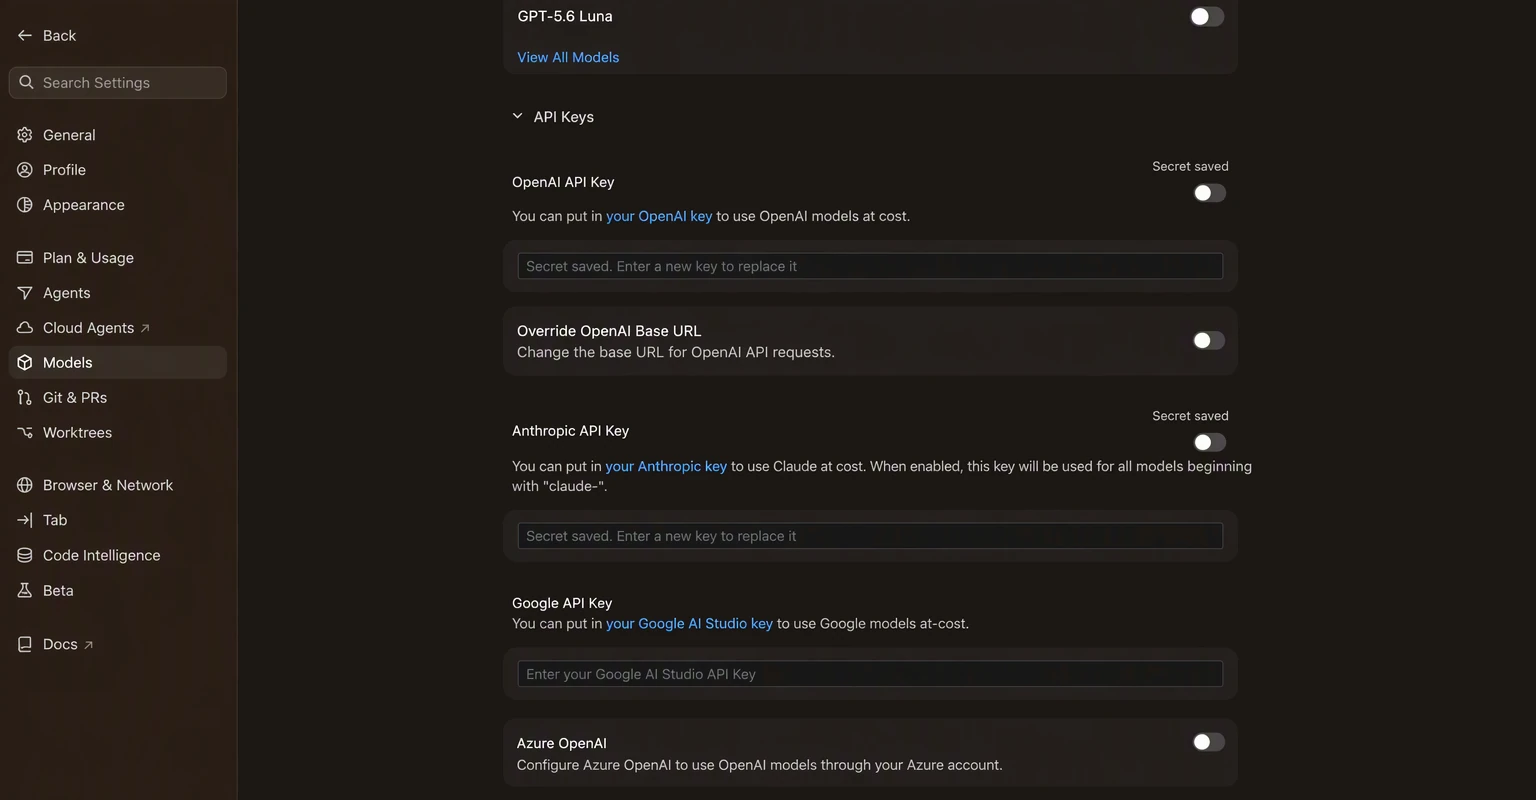Click the Anthropic API key input field
This screenshot has height=800, width=1536.
click(x=870, y=536)
